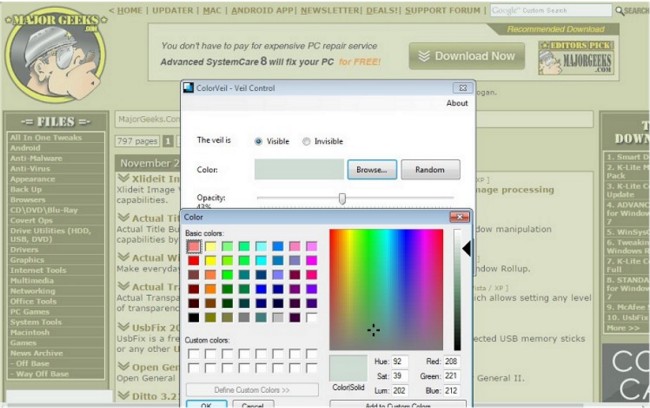Viewport: 650px width, 408px height.
Task: Click the Sat value field
Action: click(399, 376)
